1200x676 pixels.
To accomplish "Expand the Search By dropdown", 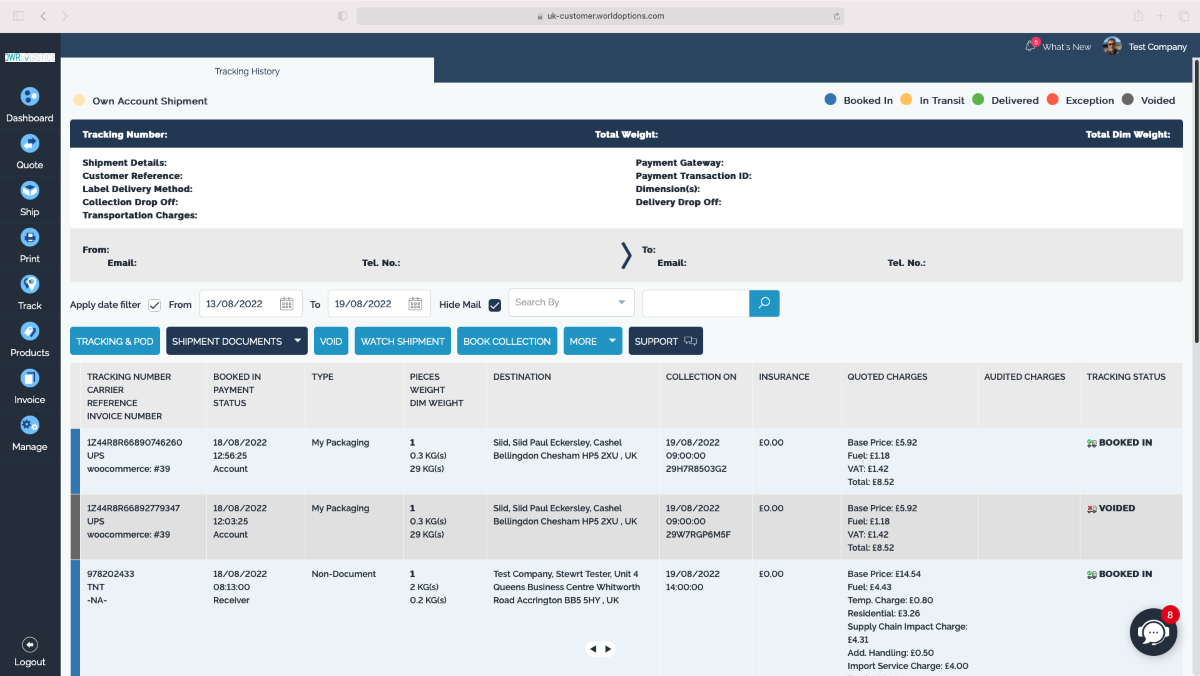I will click(x=570, y=302).
